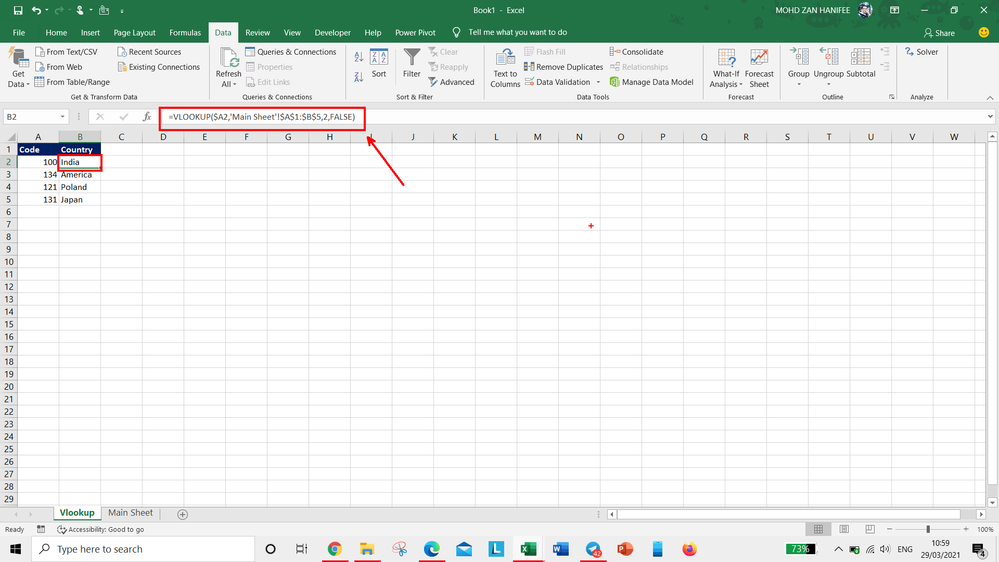Select Normal view button
Image resolution: width=999 pixels, height=562 pixels.
pyautogui.click(x=819, y=530)
